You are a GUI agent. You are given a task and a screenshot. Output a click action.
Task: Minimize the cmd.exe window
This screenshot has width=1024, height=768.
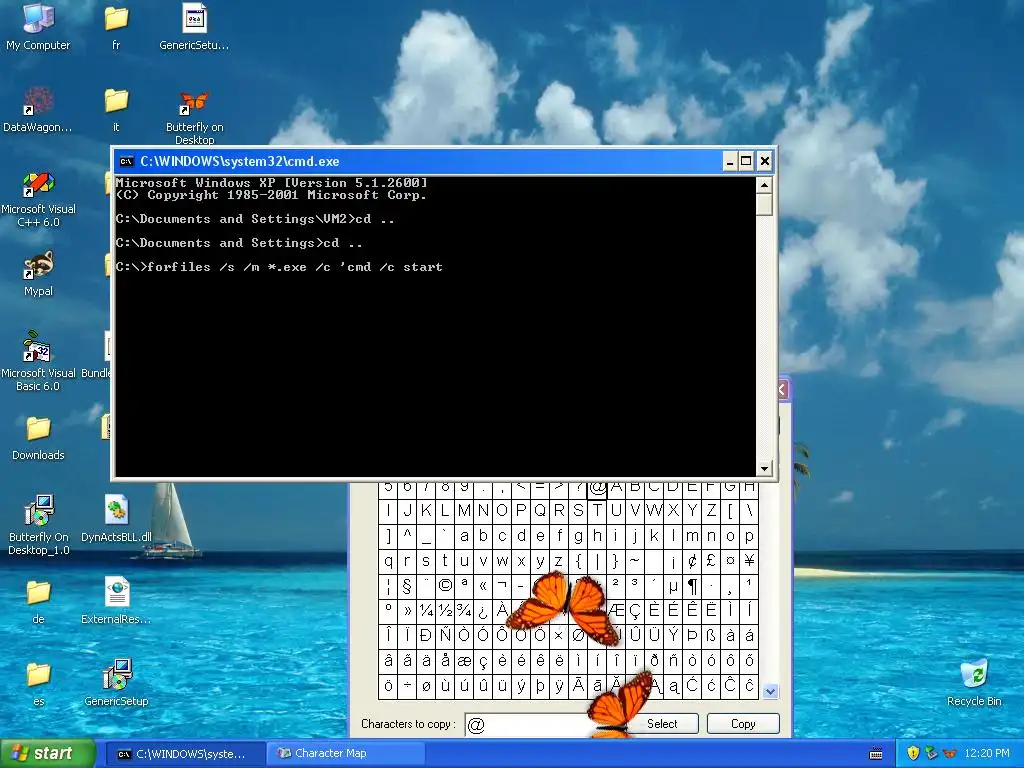(730, 161)
